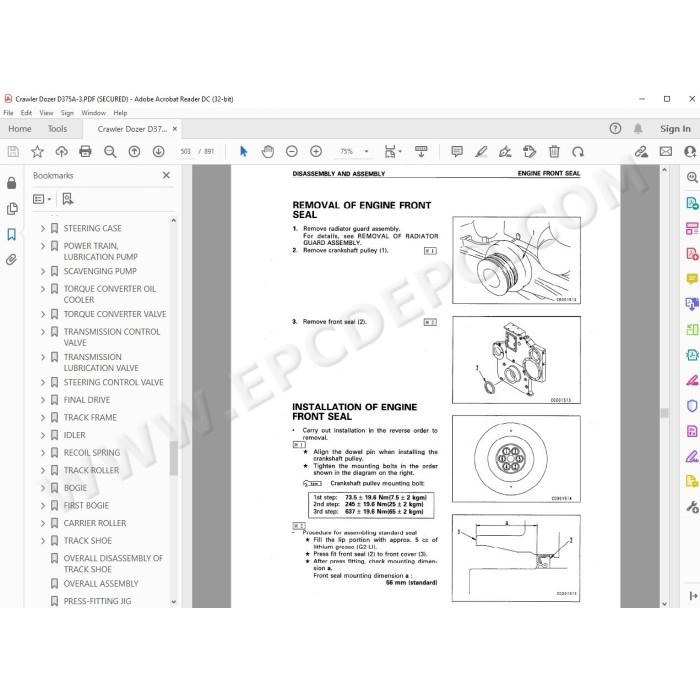This screenshot has width=700, height=700.
Task: Expand FINAL DRIVE bookmark
Action: (x=43, y=400)
